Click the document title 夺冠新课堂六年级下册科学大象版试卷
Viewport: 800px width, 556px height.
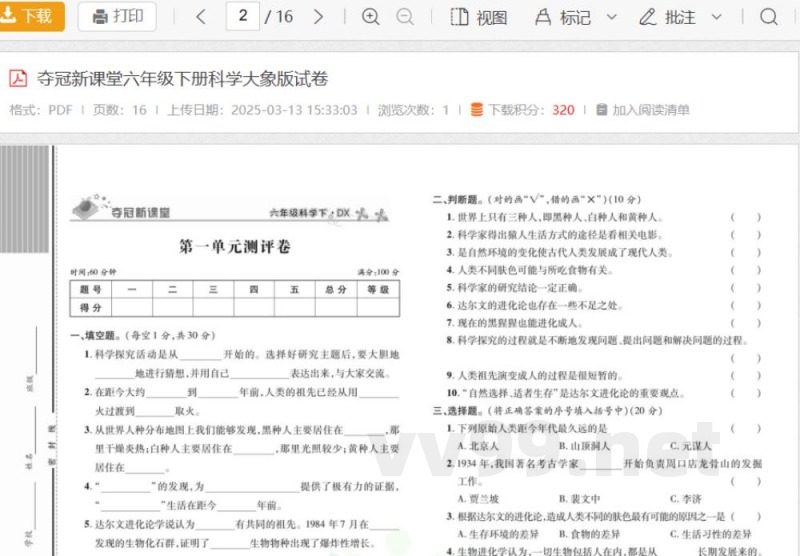pyautogui.click(x=182, y=79)
